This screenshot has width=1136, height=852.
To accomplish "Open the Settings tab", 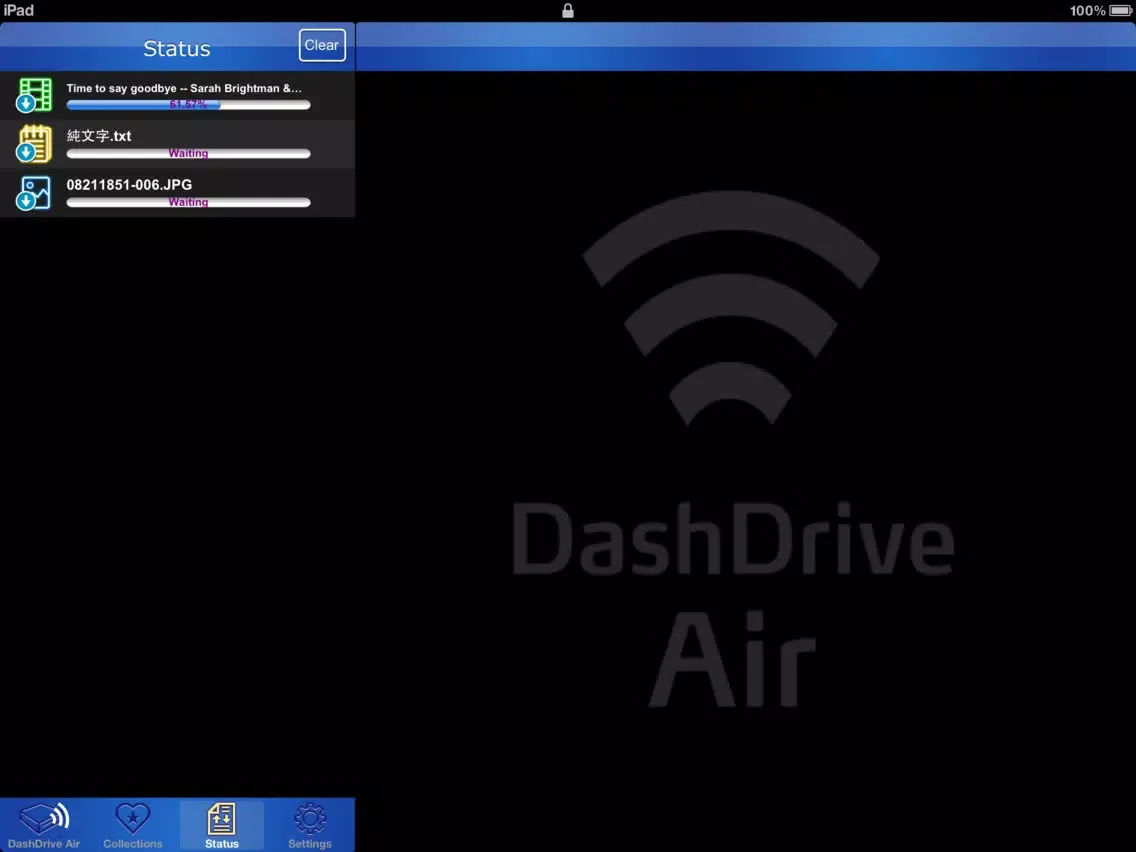I will [x=310, y=825].
